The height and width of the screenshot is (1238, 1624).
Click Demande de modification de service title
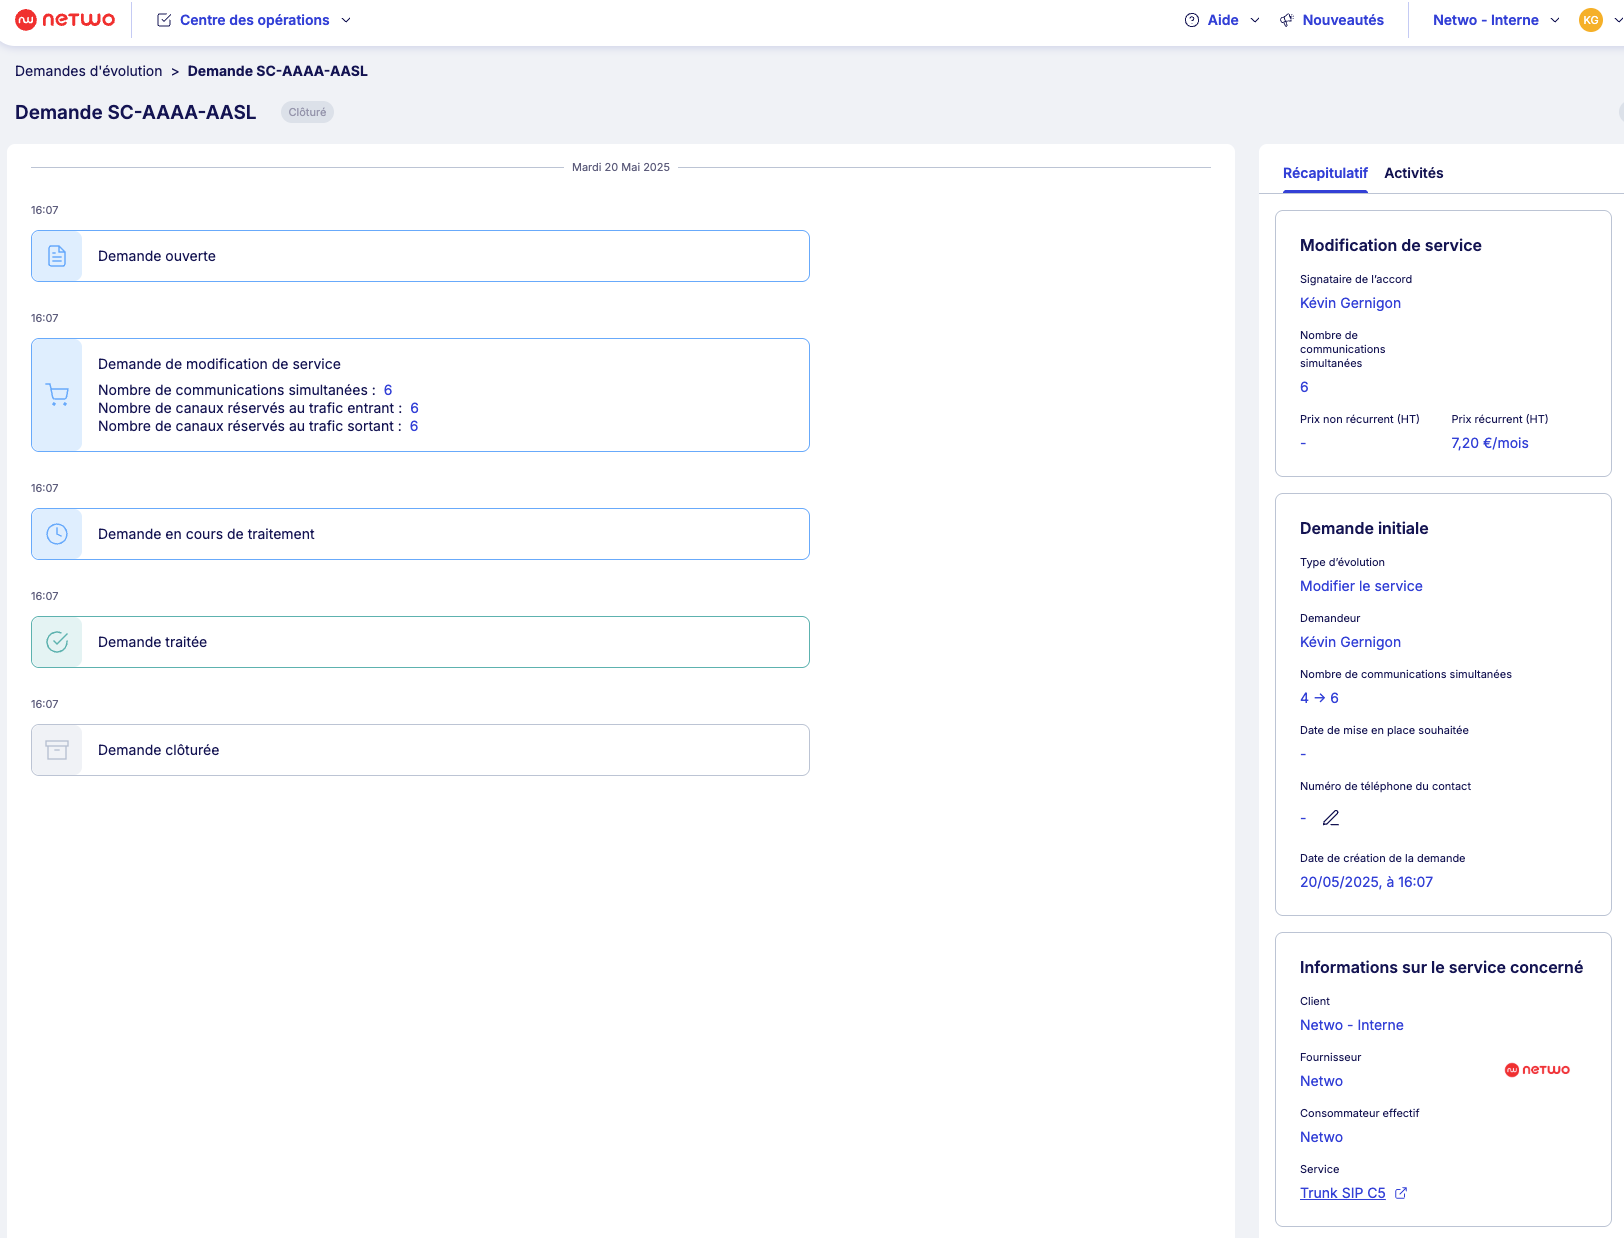(x=219, y=364)
